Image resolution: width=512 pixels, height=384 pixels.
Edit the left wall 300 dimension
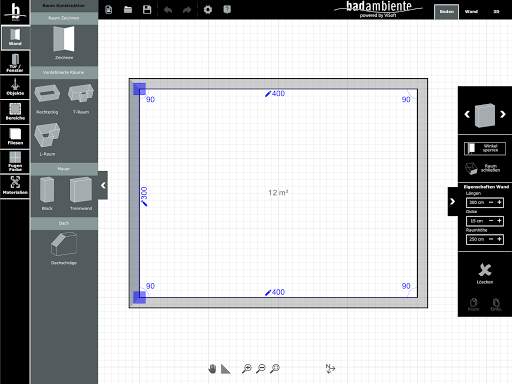(144, 197)
